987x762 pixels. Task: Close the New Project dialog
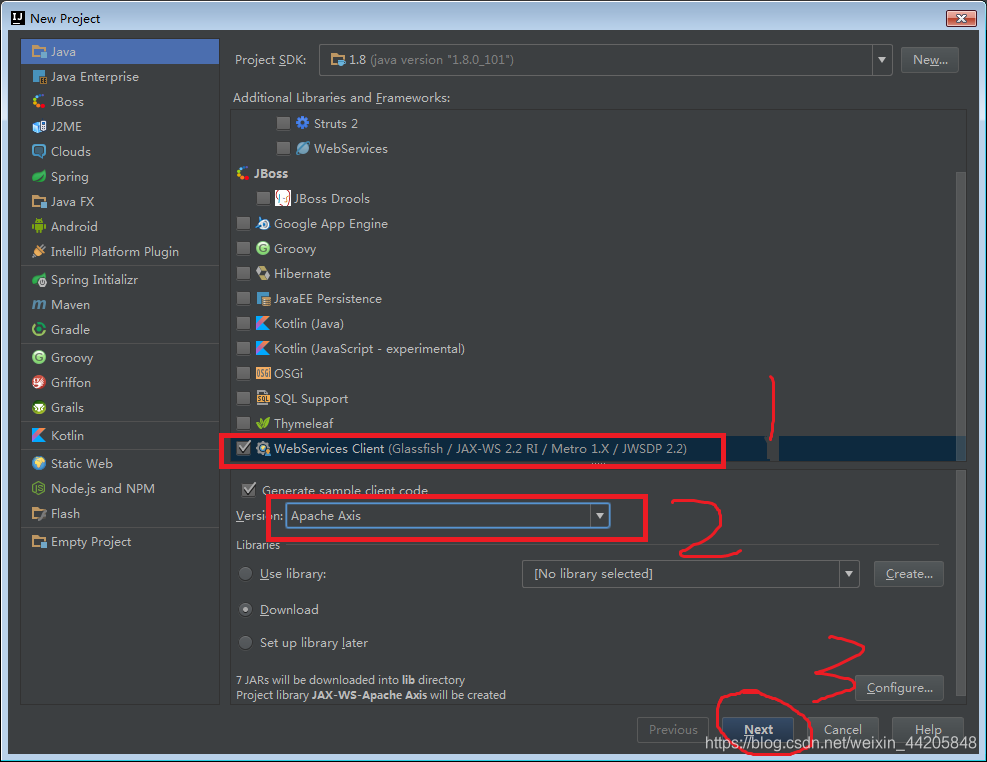(961, 18)
